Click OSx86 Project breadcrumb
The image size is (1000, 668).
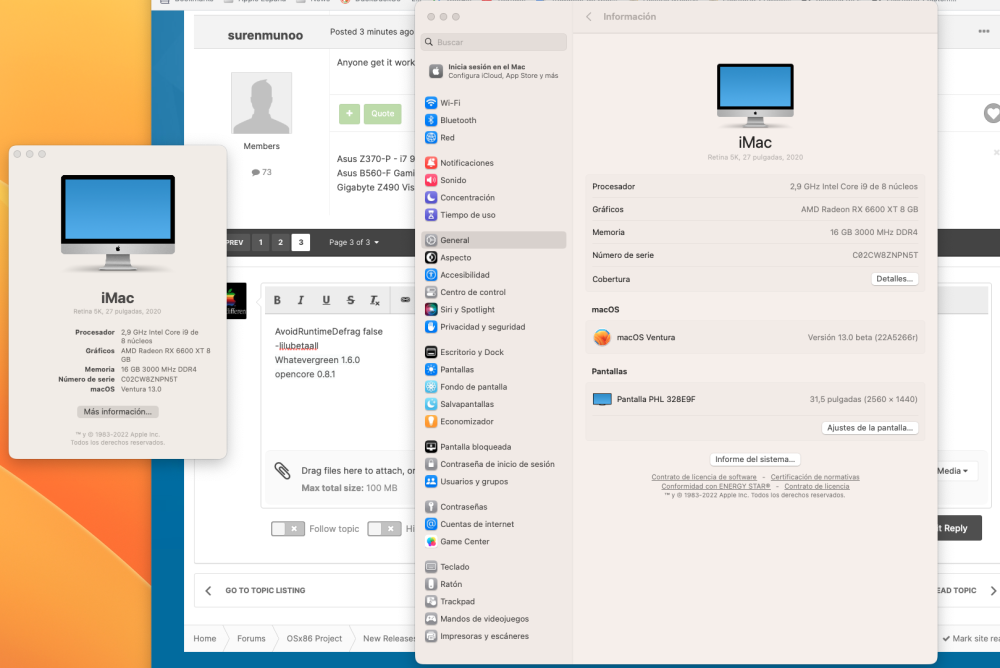click(x=314, y=638)
